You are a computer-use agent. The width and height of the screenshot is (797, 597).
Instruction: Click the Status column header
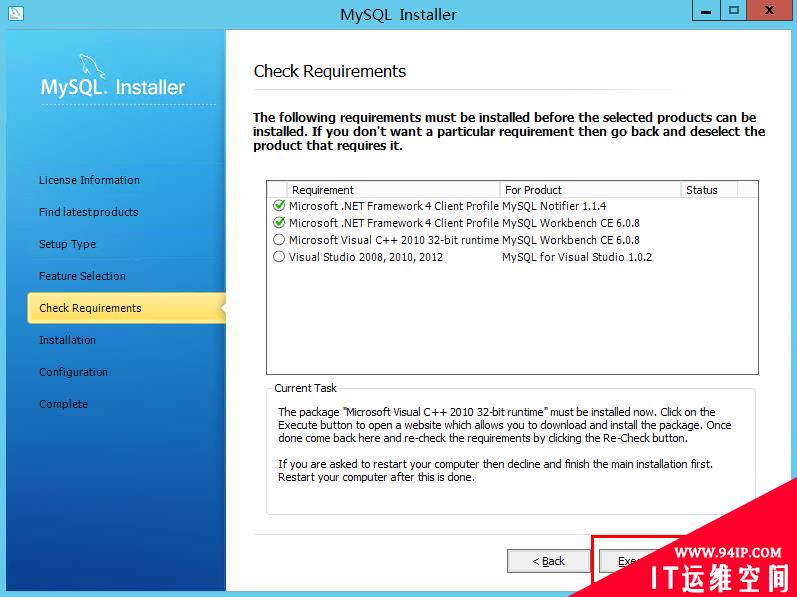[709, 190]
